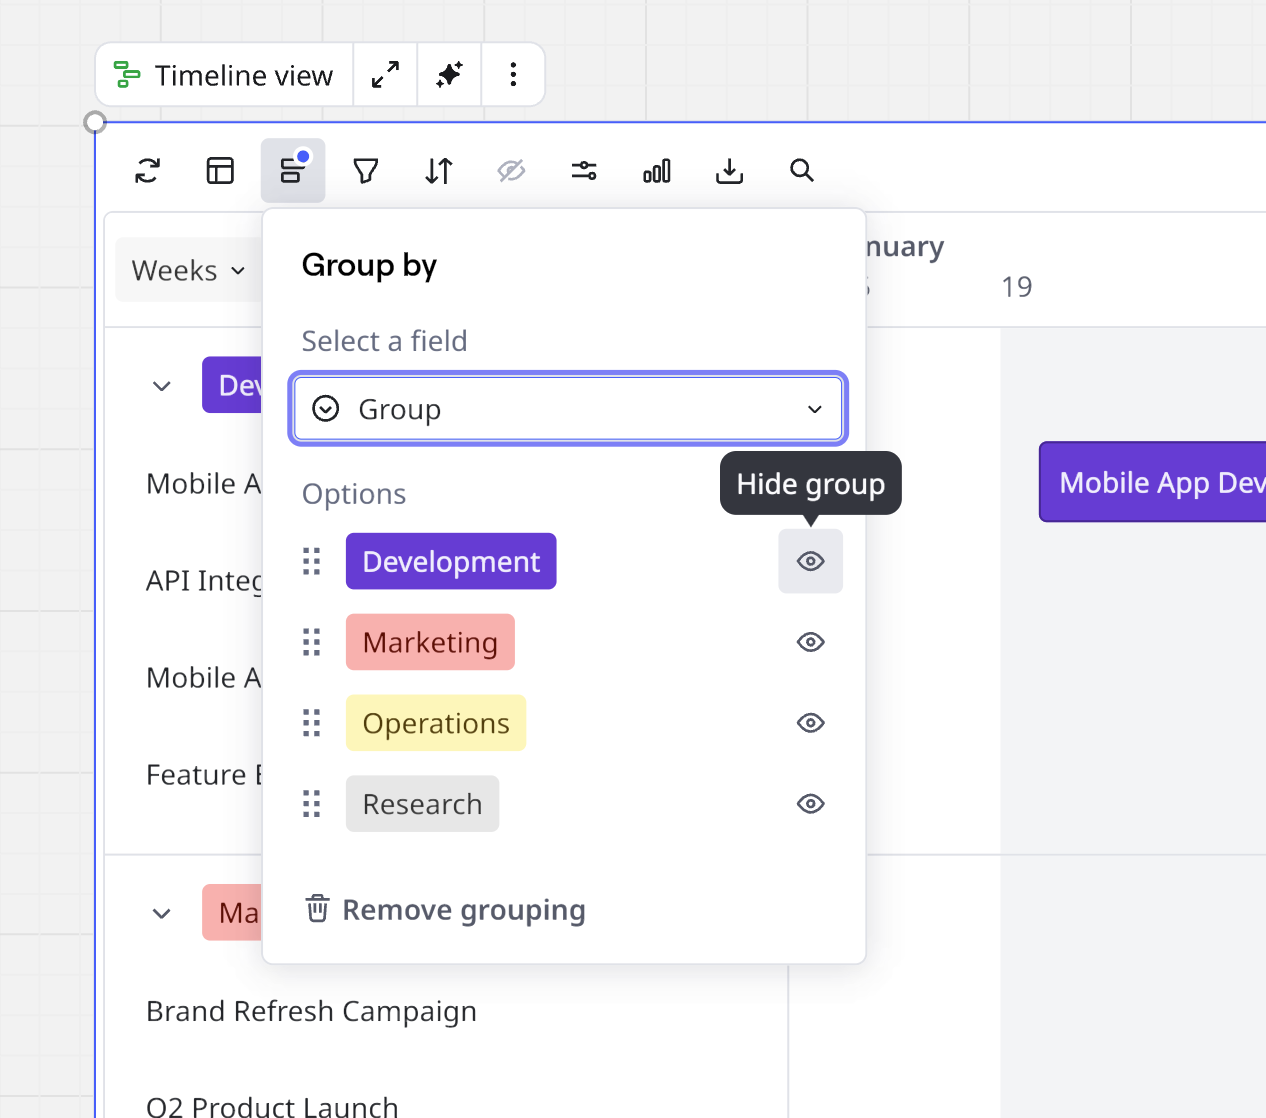Open the settings sliders icon
This screenshot has height=1118, width=1266.
584,171
